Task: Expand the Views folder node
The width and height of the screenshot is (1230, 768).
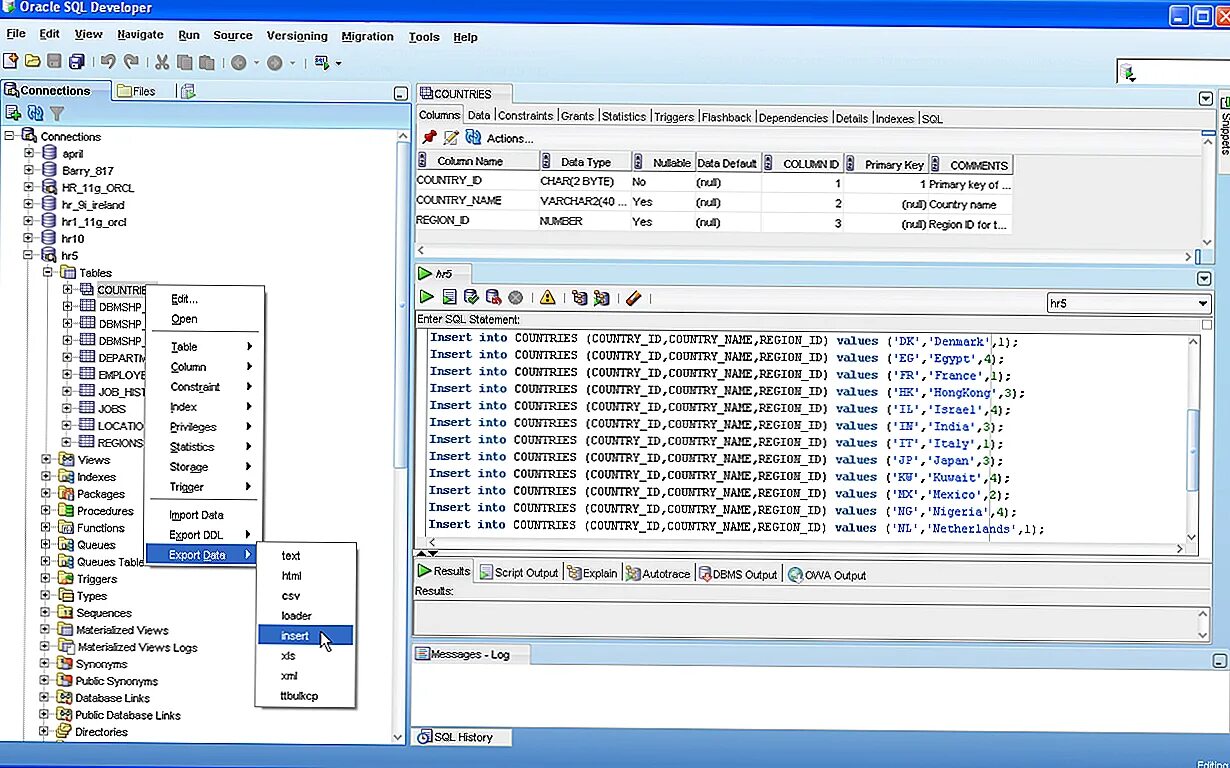Action: coord(46,459)
